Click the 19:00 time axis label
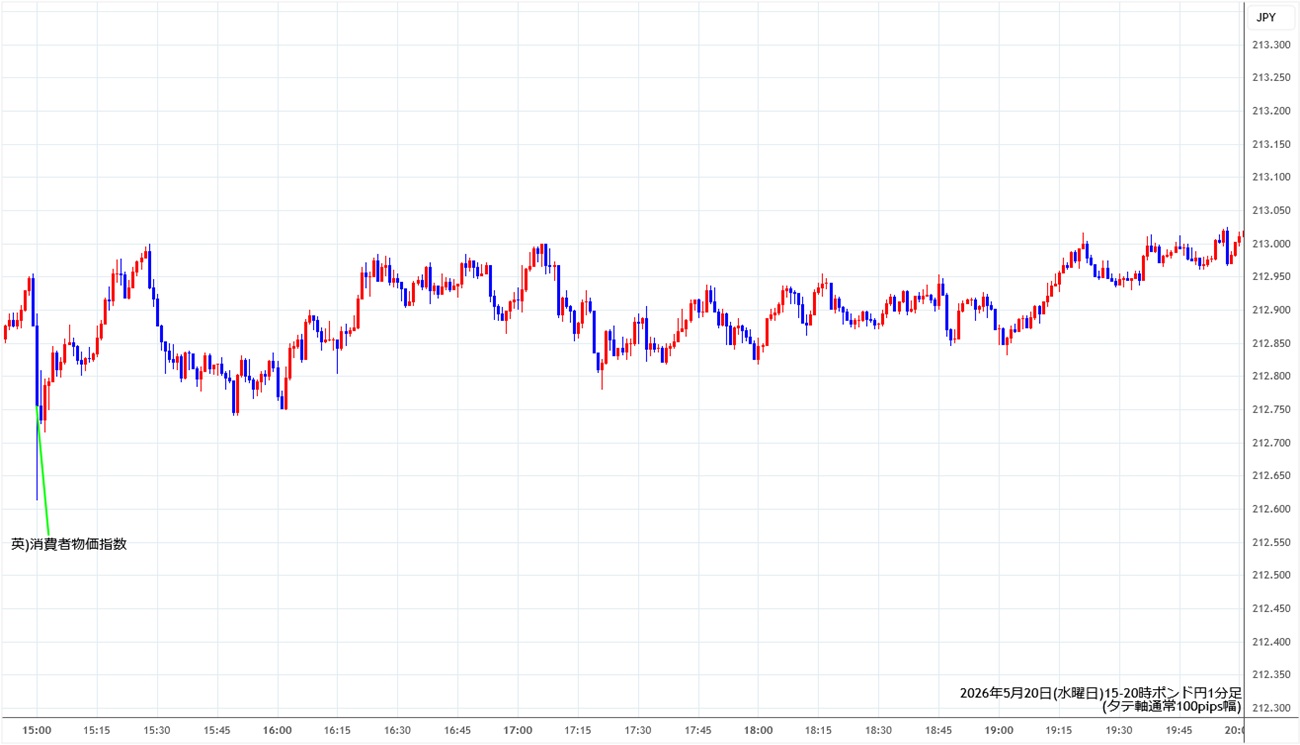 [x=998, y=730]
